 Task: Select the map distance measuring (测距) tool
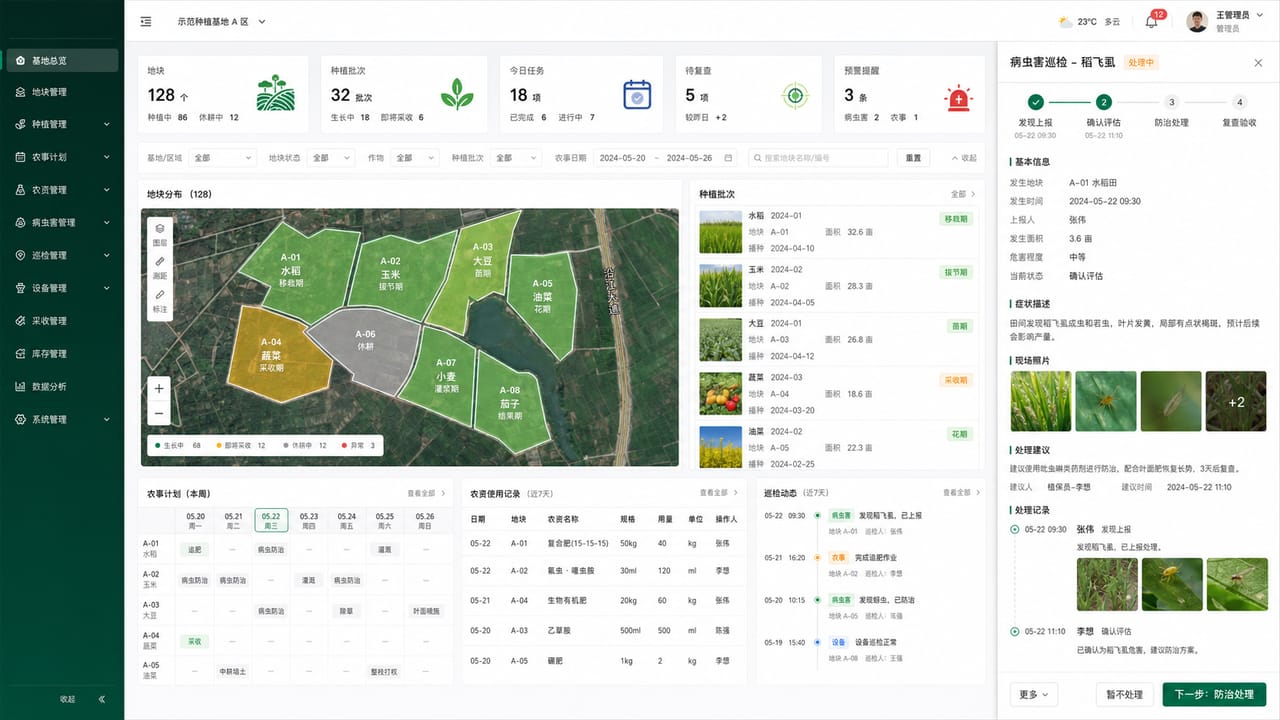pos(160,266)
